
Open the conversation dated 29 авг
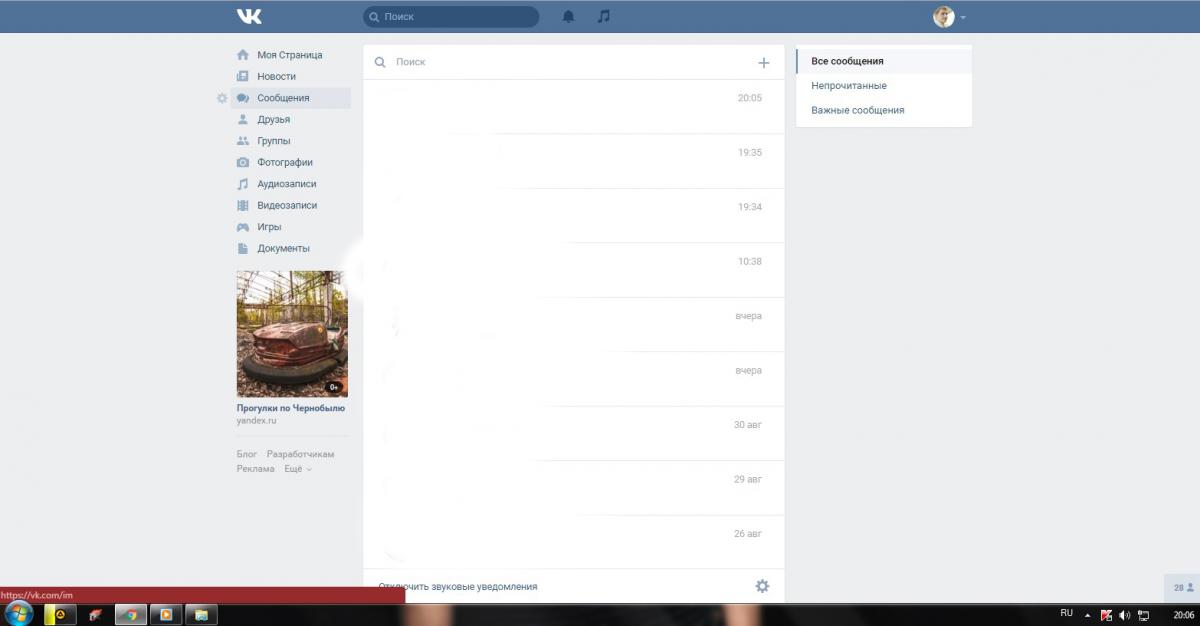[x=574, y=488]
